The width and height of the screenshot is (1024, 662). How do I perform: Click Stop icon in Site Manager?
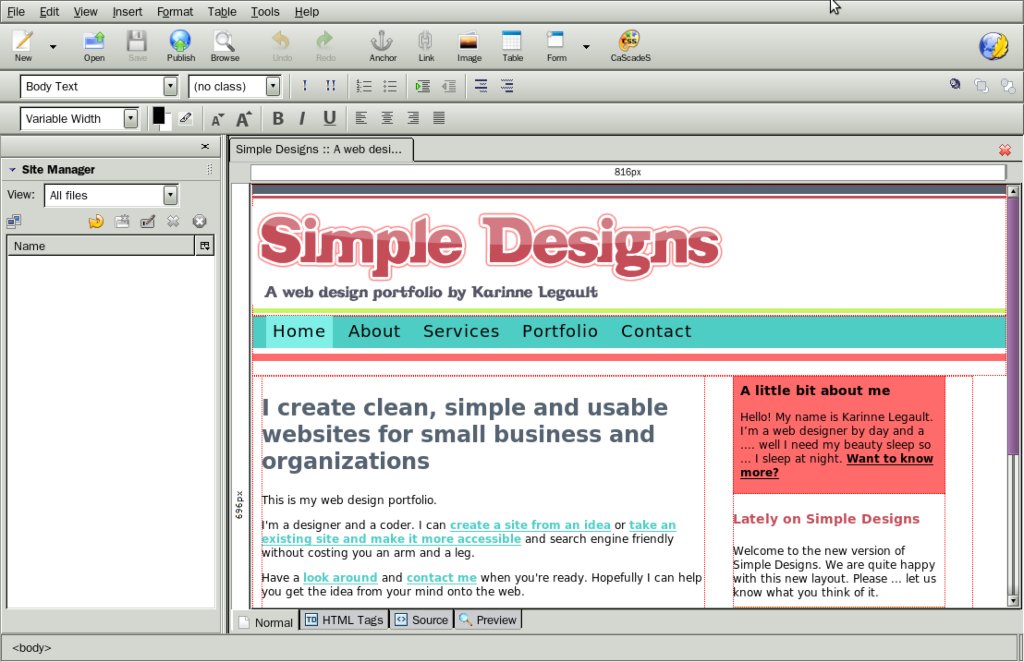click(x=200, y=222)
